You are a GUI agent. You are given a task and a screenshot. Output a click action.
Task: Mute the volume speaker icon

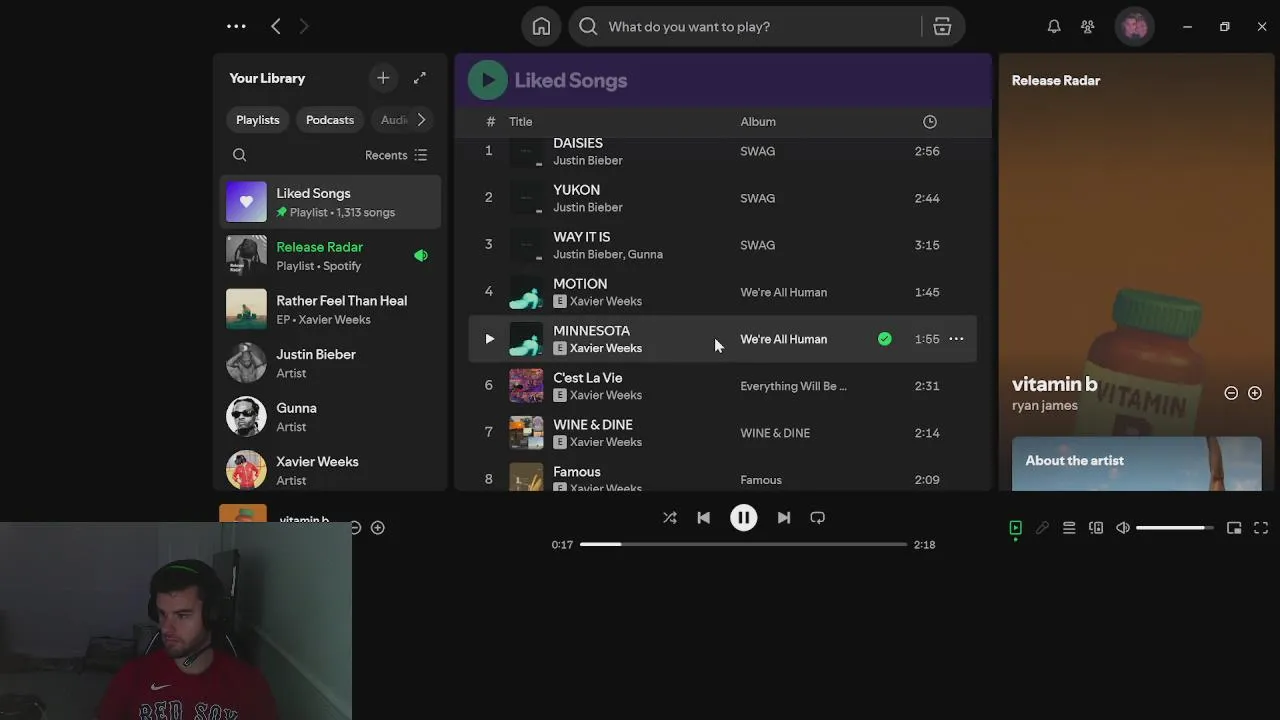[1123, 528]
